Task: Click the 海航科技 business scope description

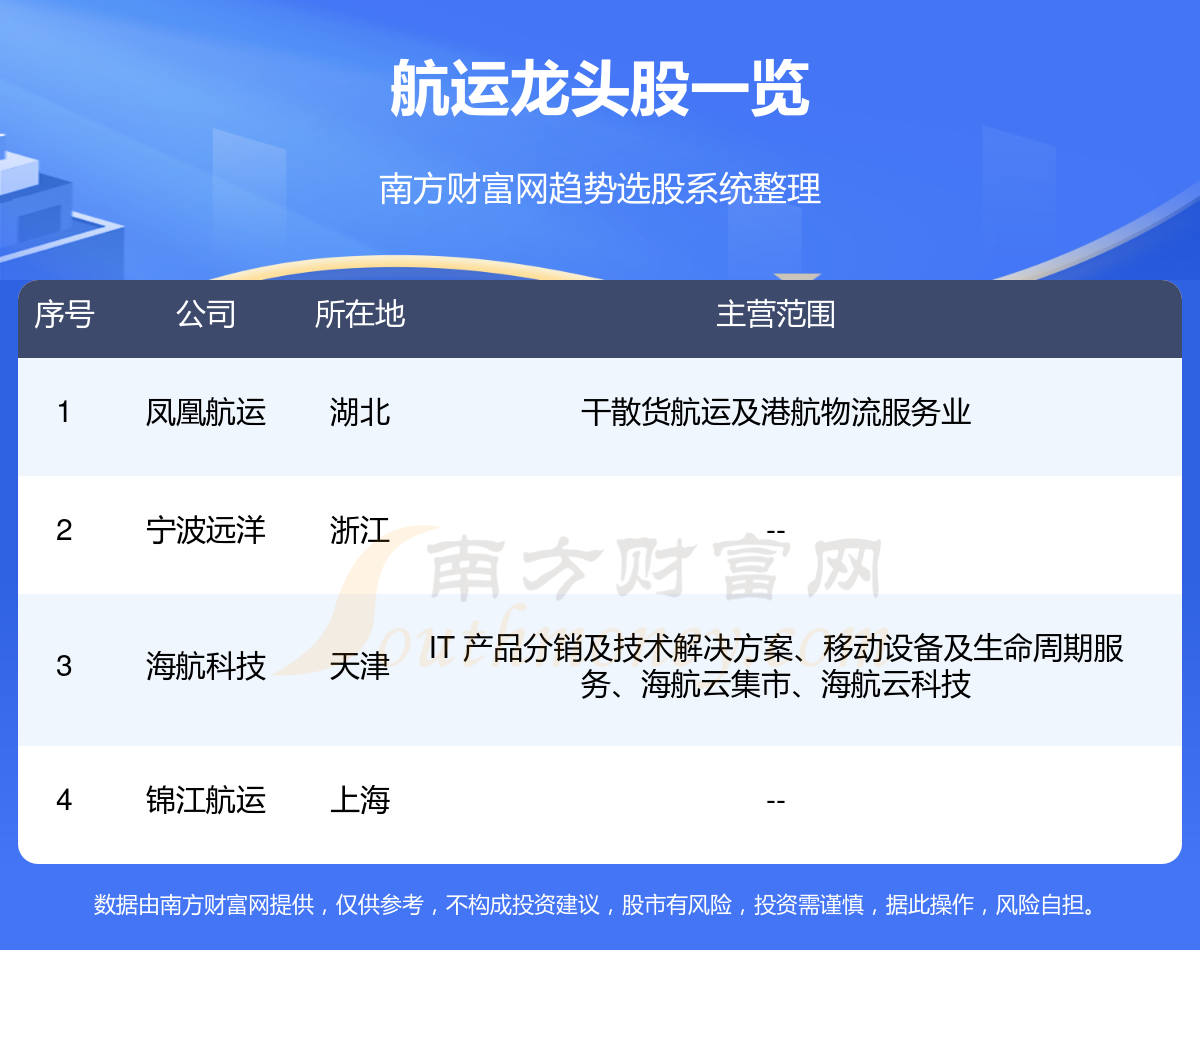Action: 776,666
